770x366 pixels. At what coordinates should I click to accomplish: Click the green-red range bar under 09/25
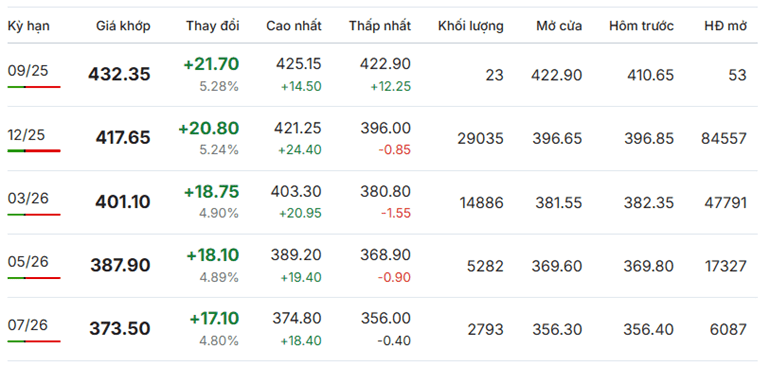coord(34,87)
